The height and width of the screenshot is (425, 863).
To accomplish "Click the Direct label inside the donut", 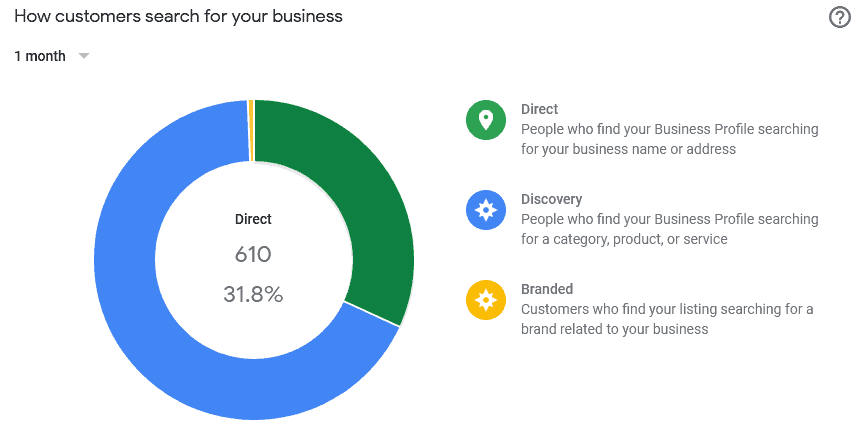I will click(x=253, y=219).
